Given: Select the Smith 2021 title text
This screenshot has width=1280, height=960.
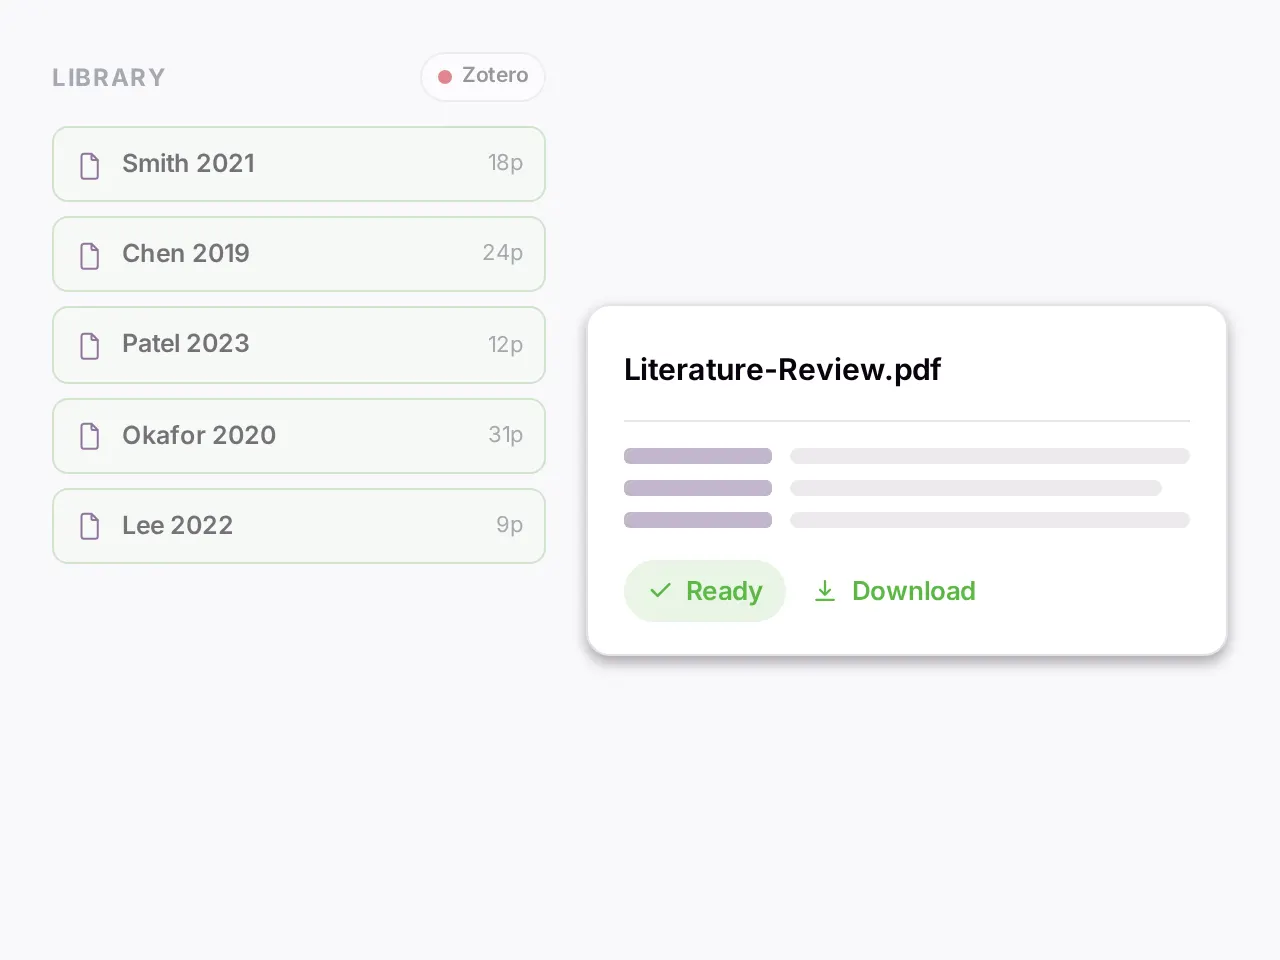Looking at the screenshot, I should [188, 163].
